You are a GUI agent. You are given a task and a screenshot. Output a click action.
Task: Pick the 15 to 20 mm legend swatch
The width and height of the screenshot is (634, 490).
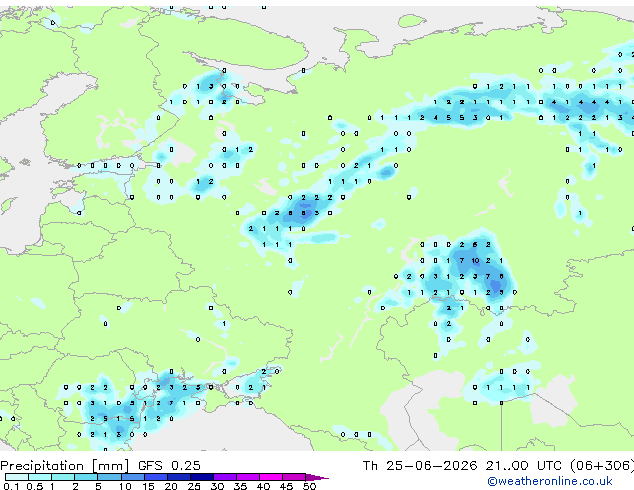[156, 477]
